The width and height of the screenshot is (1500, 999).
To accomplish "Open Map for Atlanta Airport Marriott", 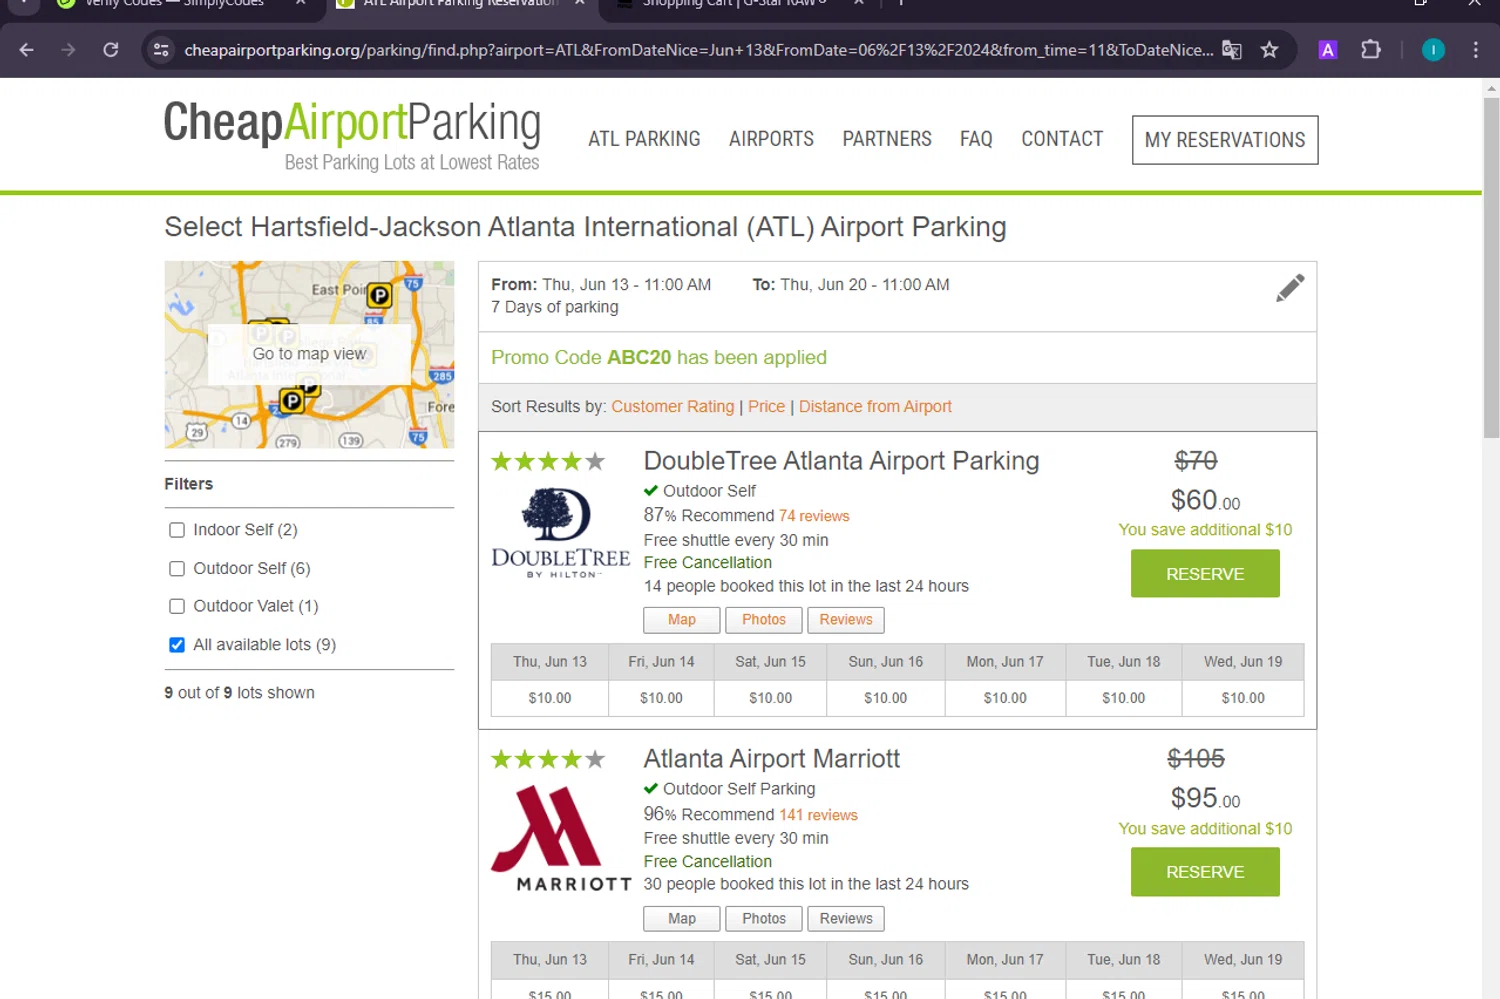I will coord(682,919).
